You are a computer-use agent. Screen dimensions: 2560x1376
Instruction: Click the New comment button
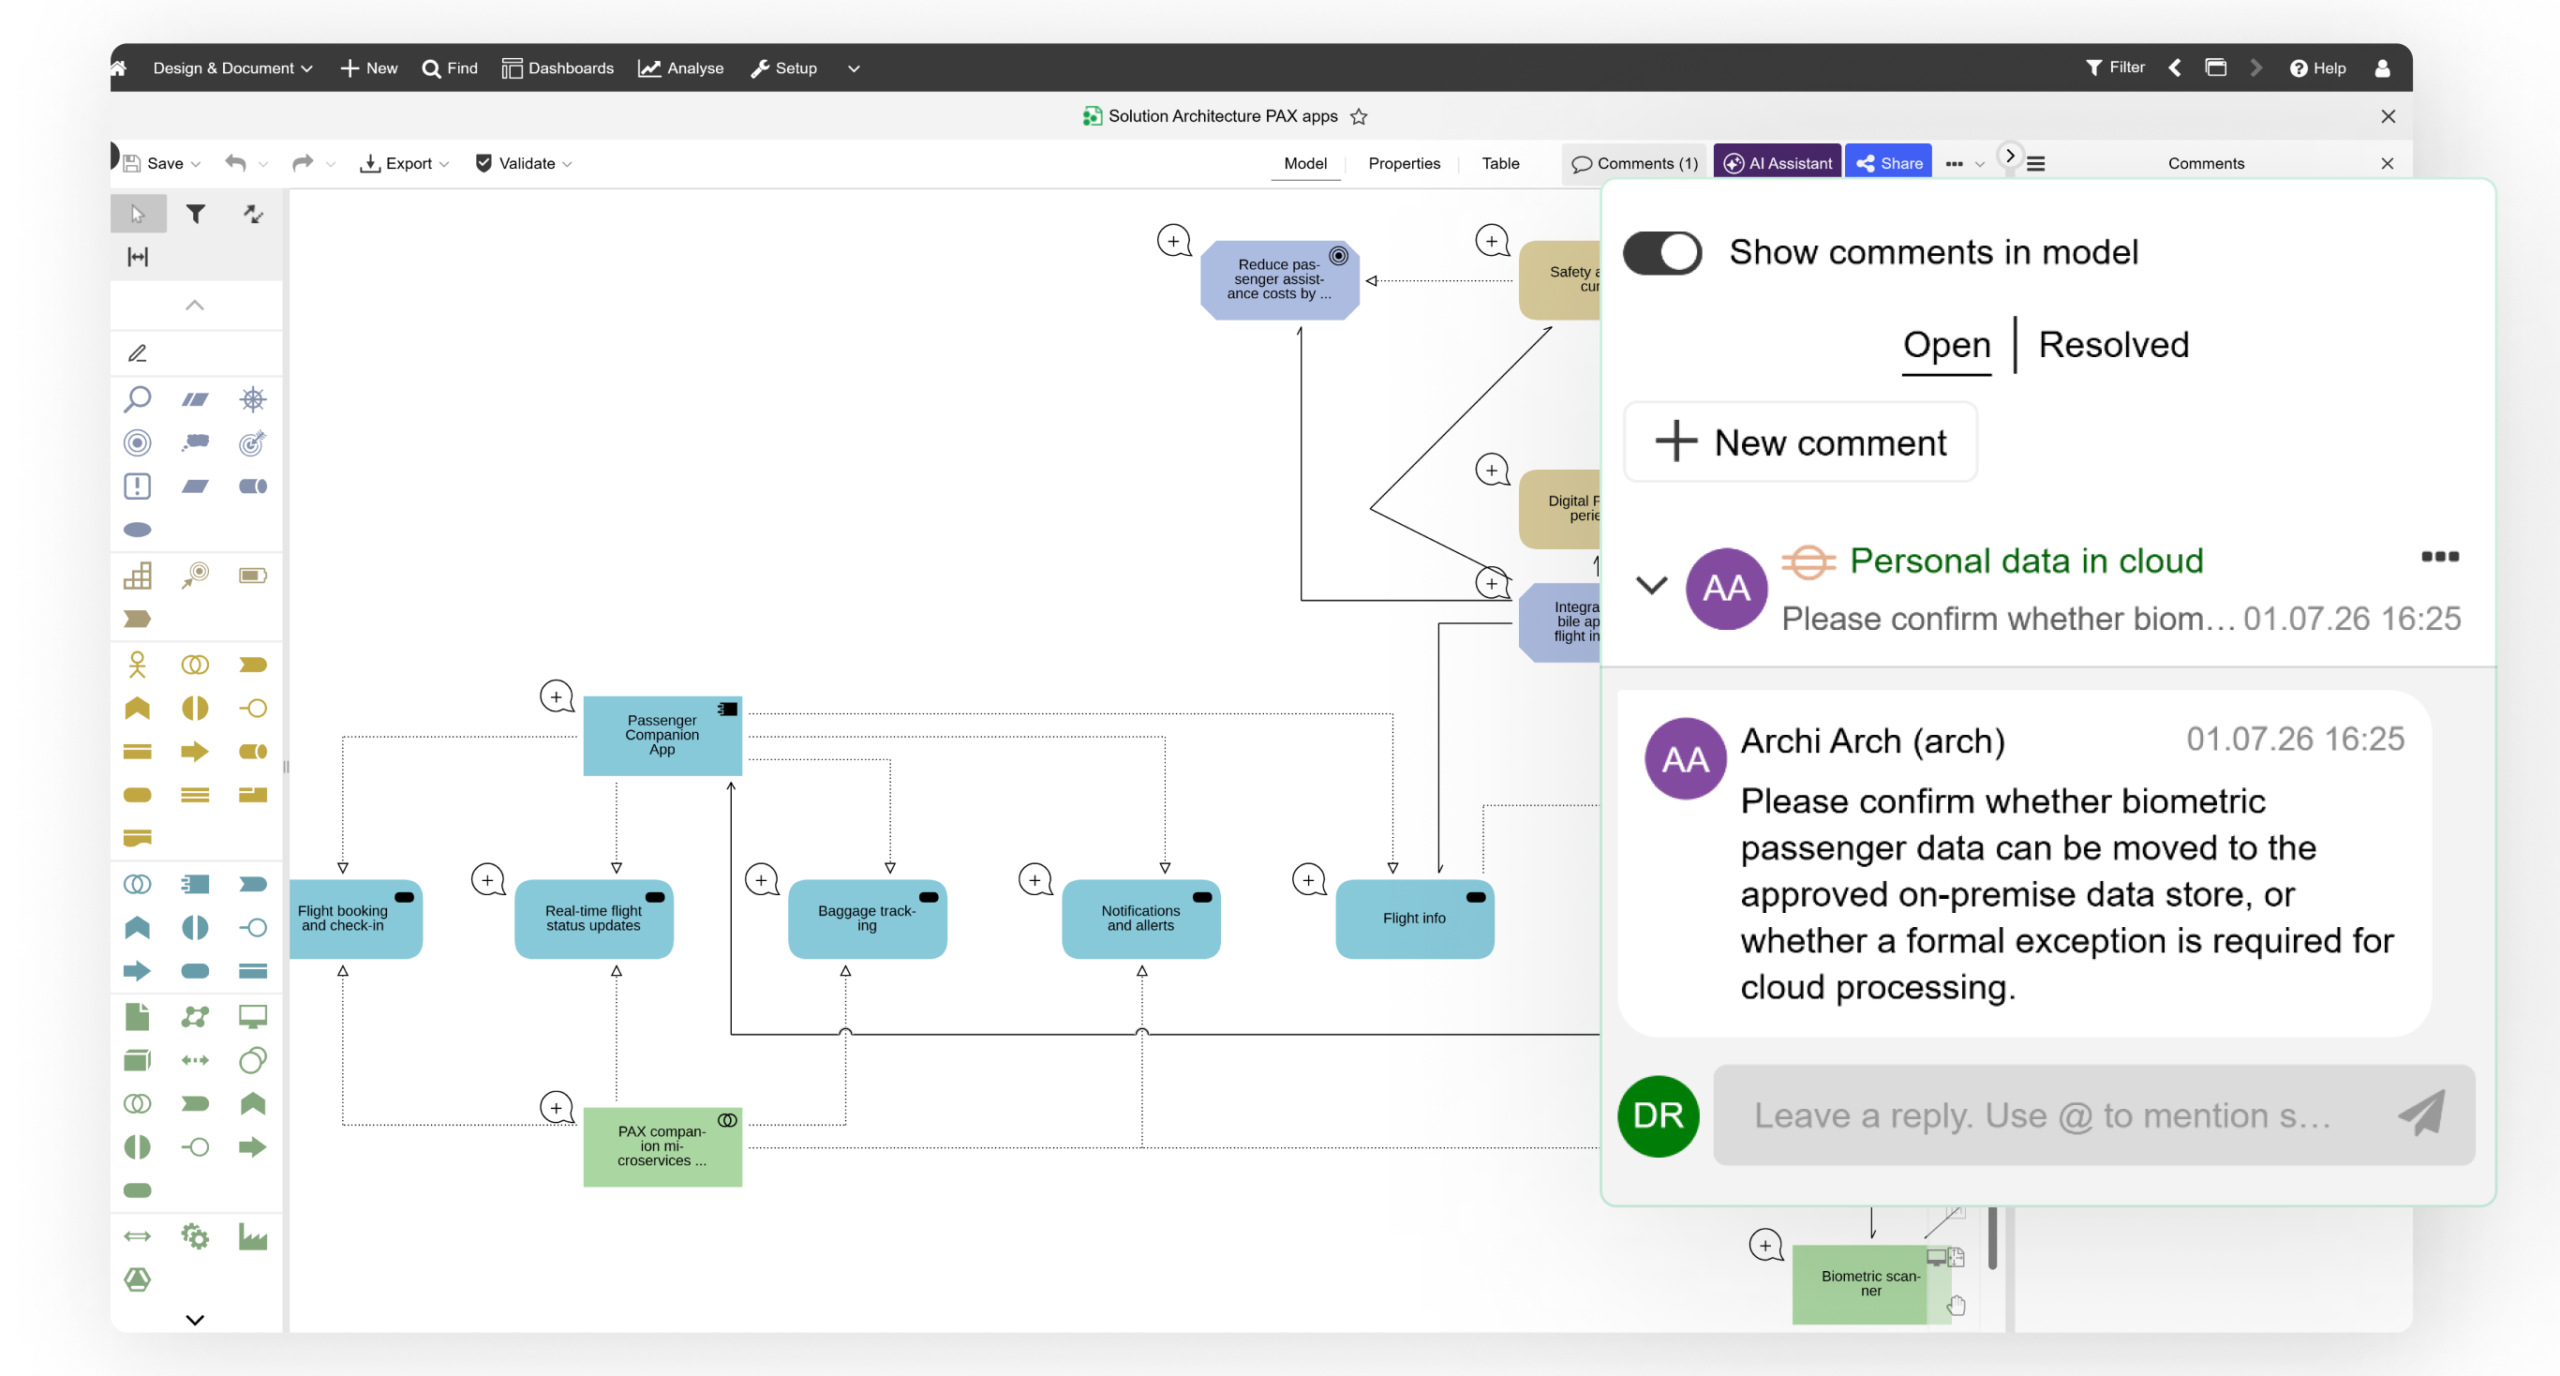[x=1800, y=442]
